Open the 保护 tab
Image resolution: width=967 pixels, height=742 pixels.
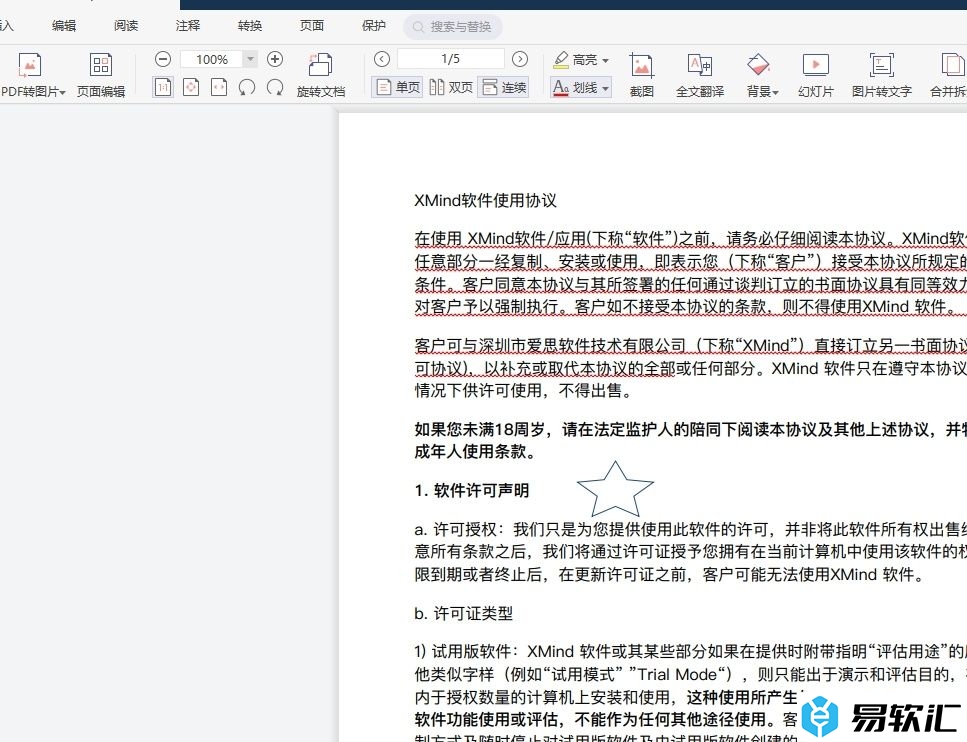(374, 25)
